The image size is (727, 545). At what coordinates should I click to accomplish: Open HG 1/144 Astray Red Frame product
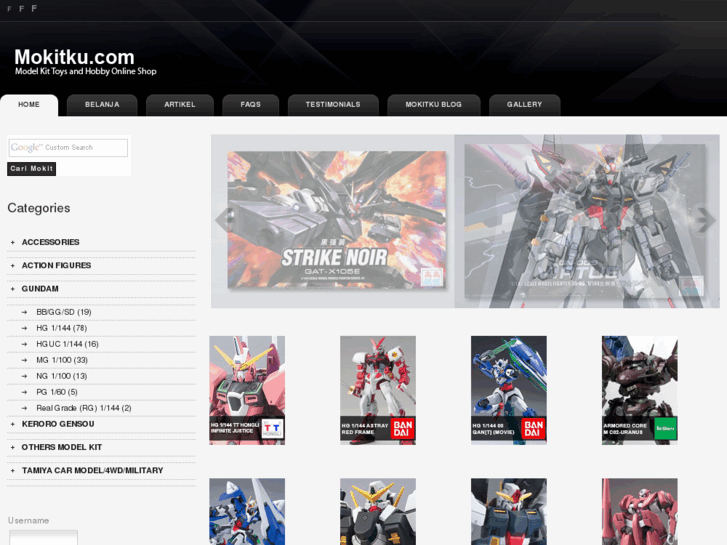coord(378,391)
